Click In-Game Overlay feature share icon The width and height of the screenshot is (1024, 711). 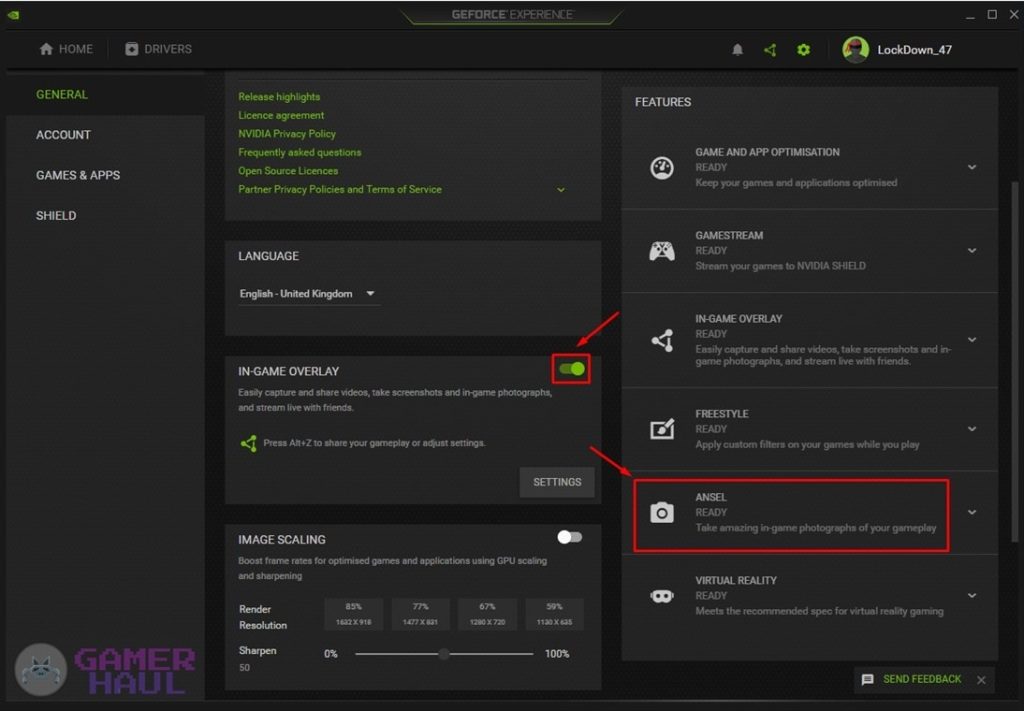662,340
